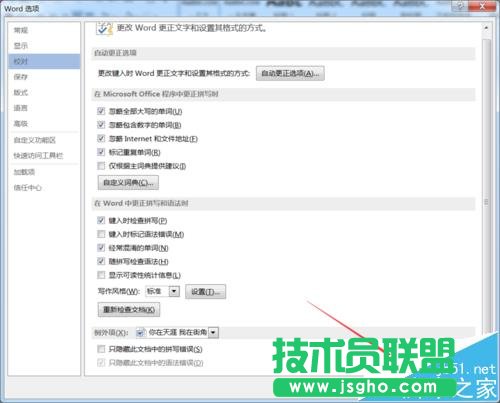The image size is (500, 403).
Task: Open the 版式 category in sidebar
Action: tap(44, 92)
